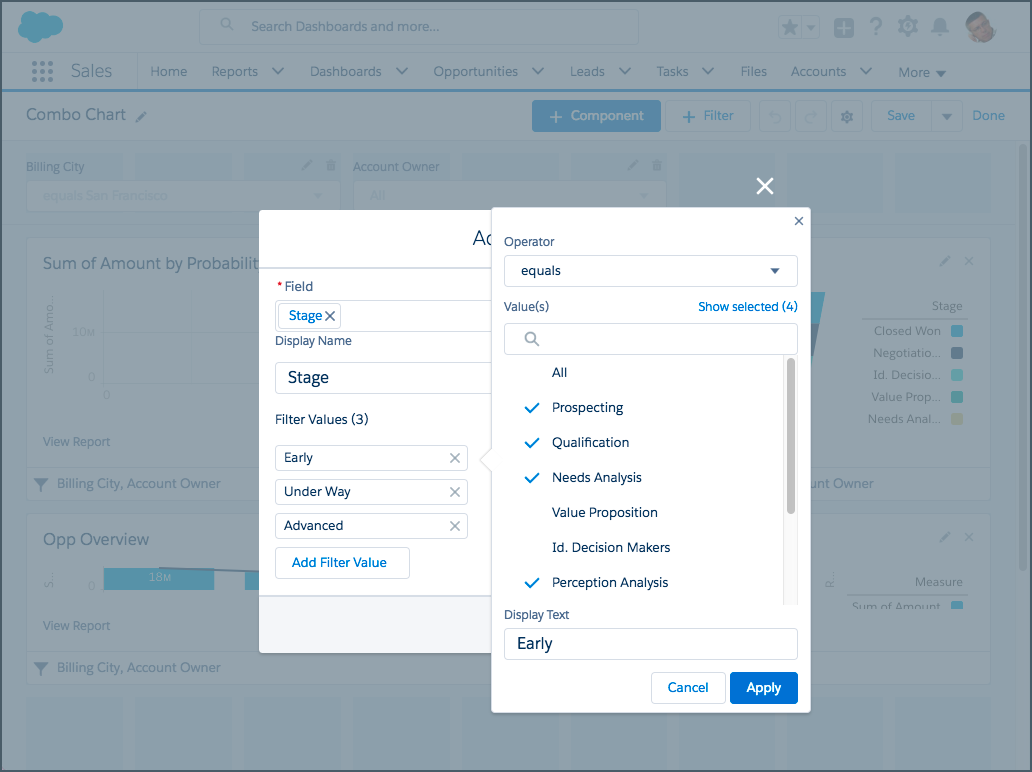Expand the Operator equals dropdown

[650, 271]
